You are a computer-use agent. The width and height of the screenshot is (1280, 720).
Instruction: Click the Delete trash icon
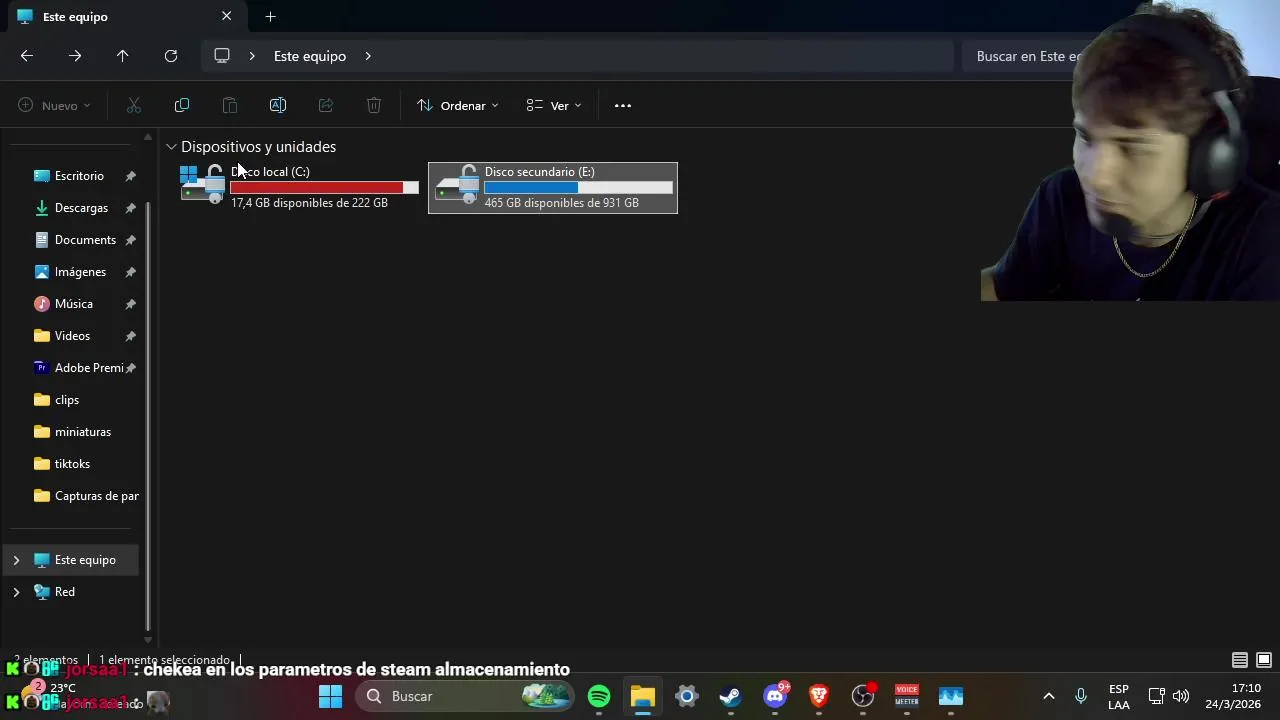pos(374,105)
